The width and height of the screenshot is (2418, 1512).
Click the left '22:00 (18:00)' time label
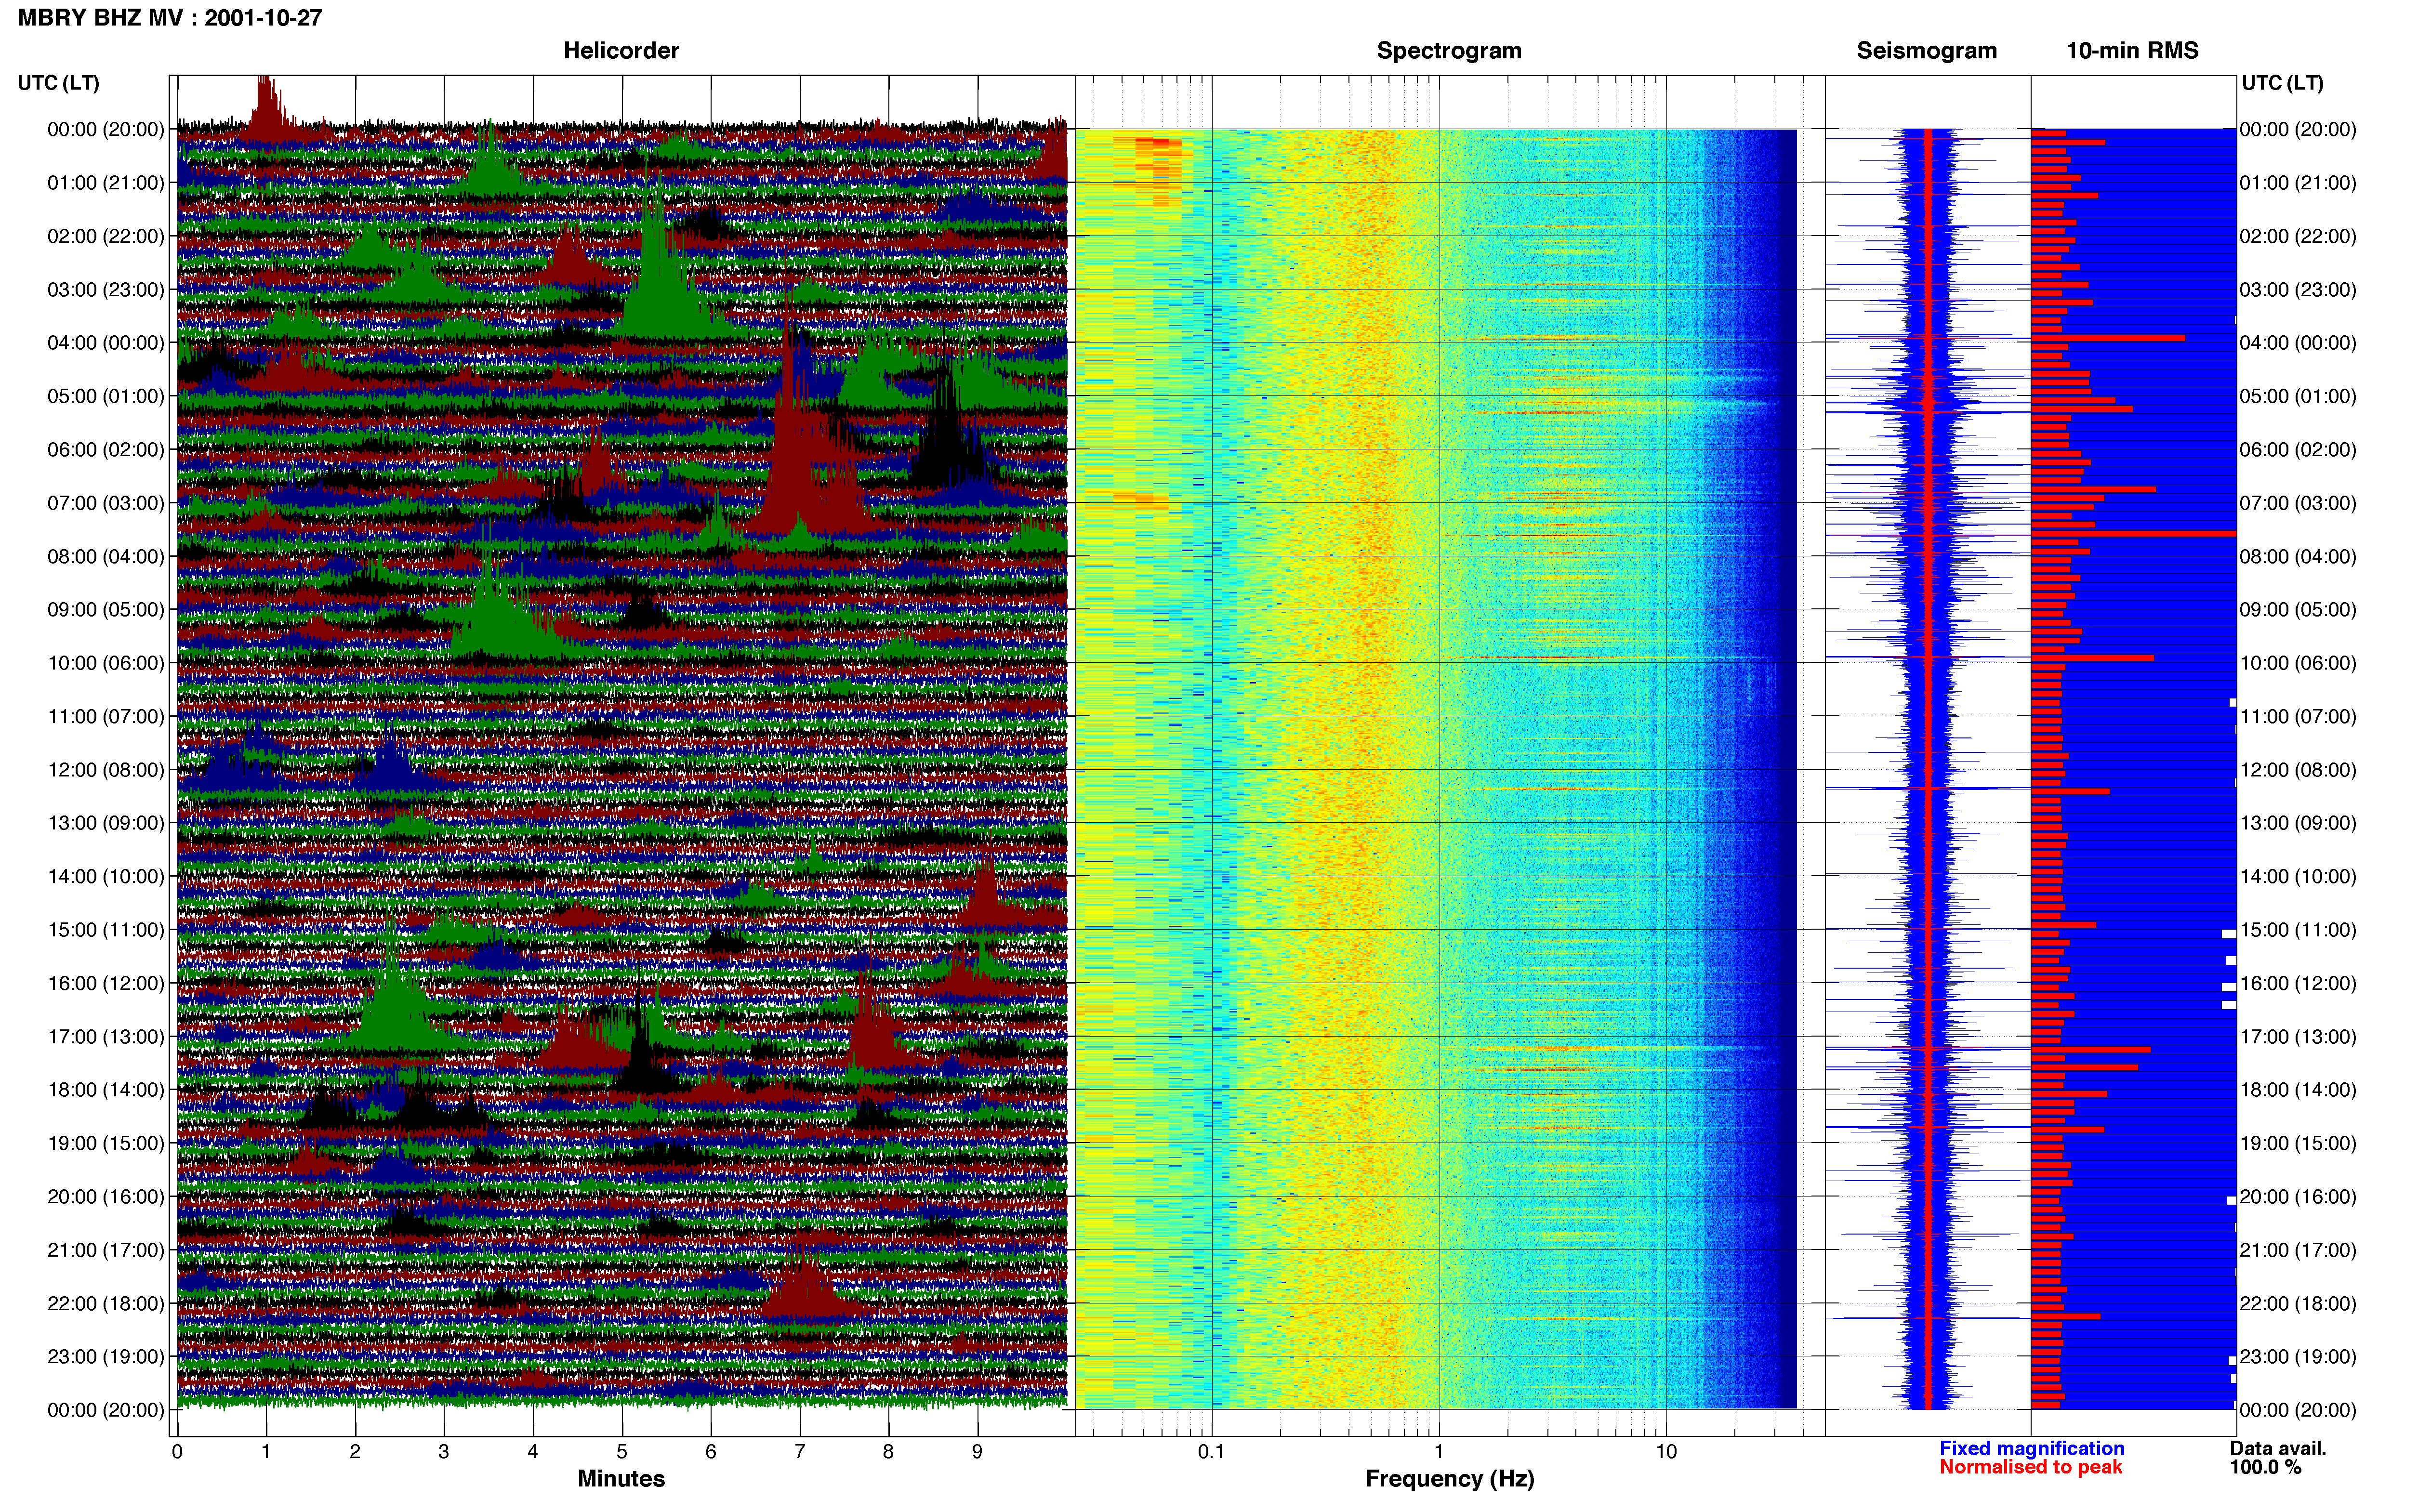coord(106,1304)
